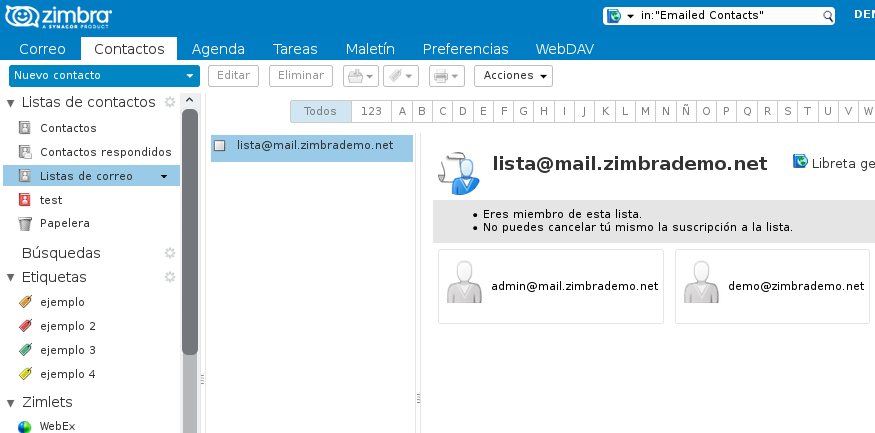
Task: Click the Búsquedas section header
Action: coord(61,253)
